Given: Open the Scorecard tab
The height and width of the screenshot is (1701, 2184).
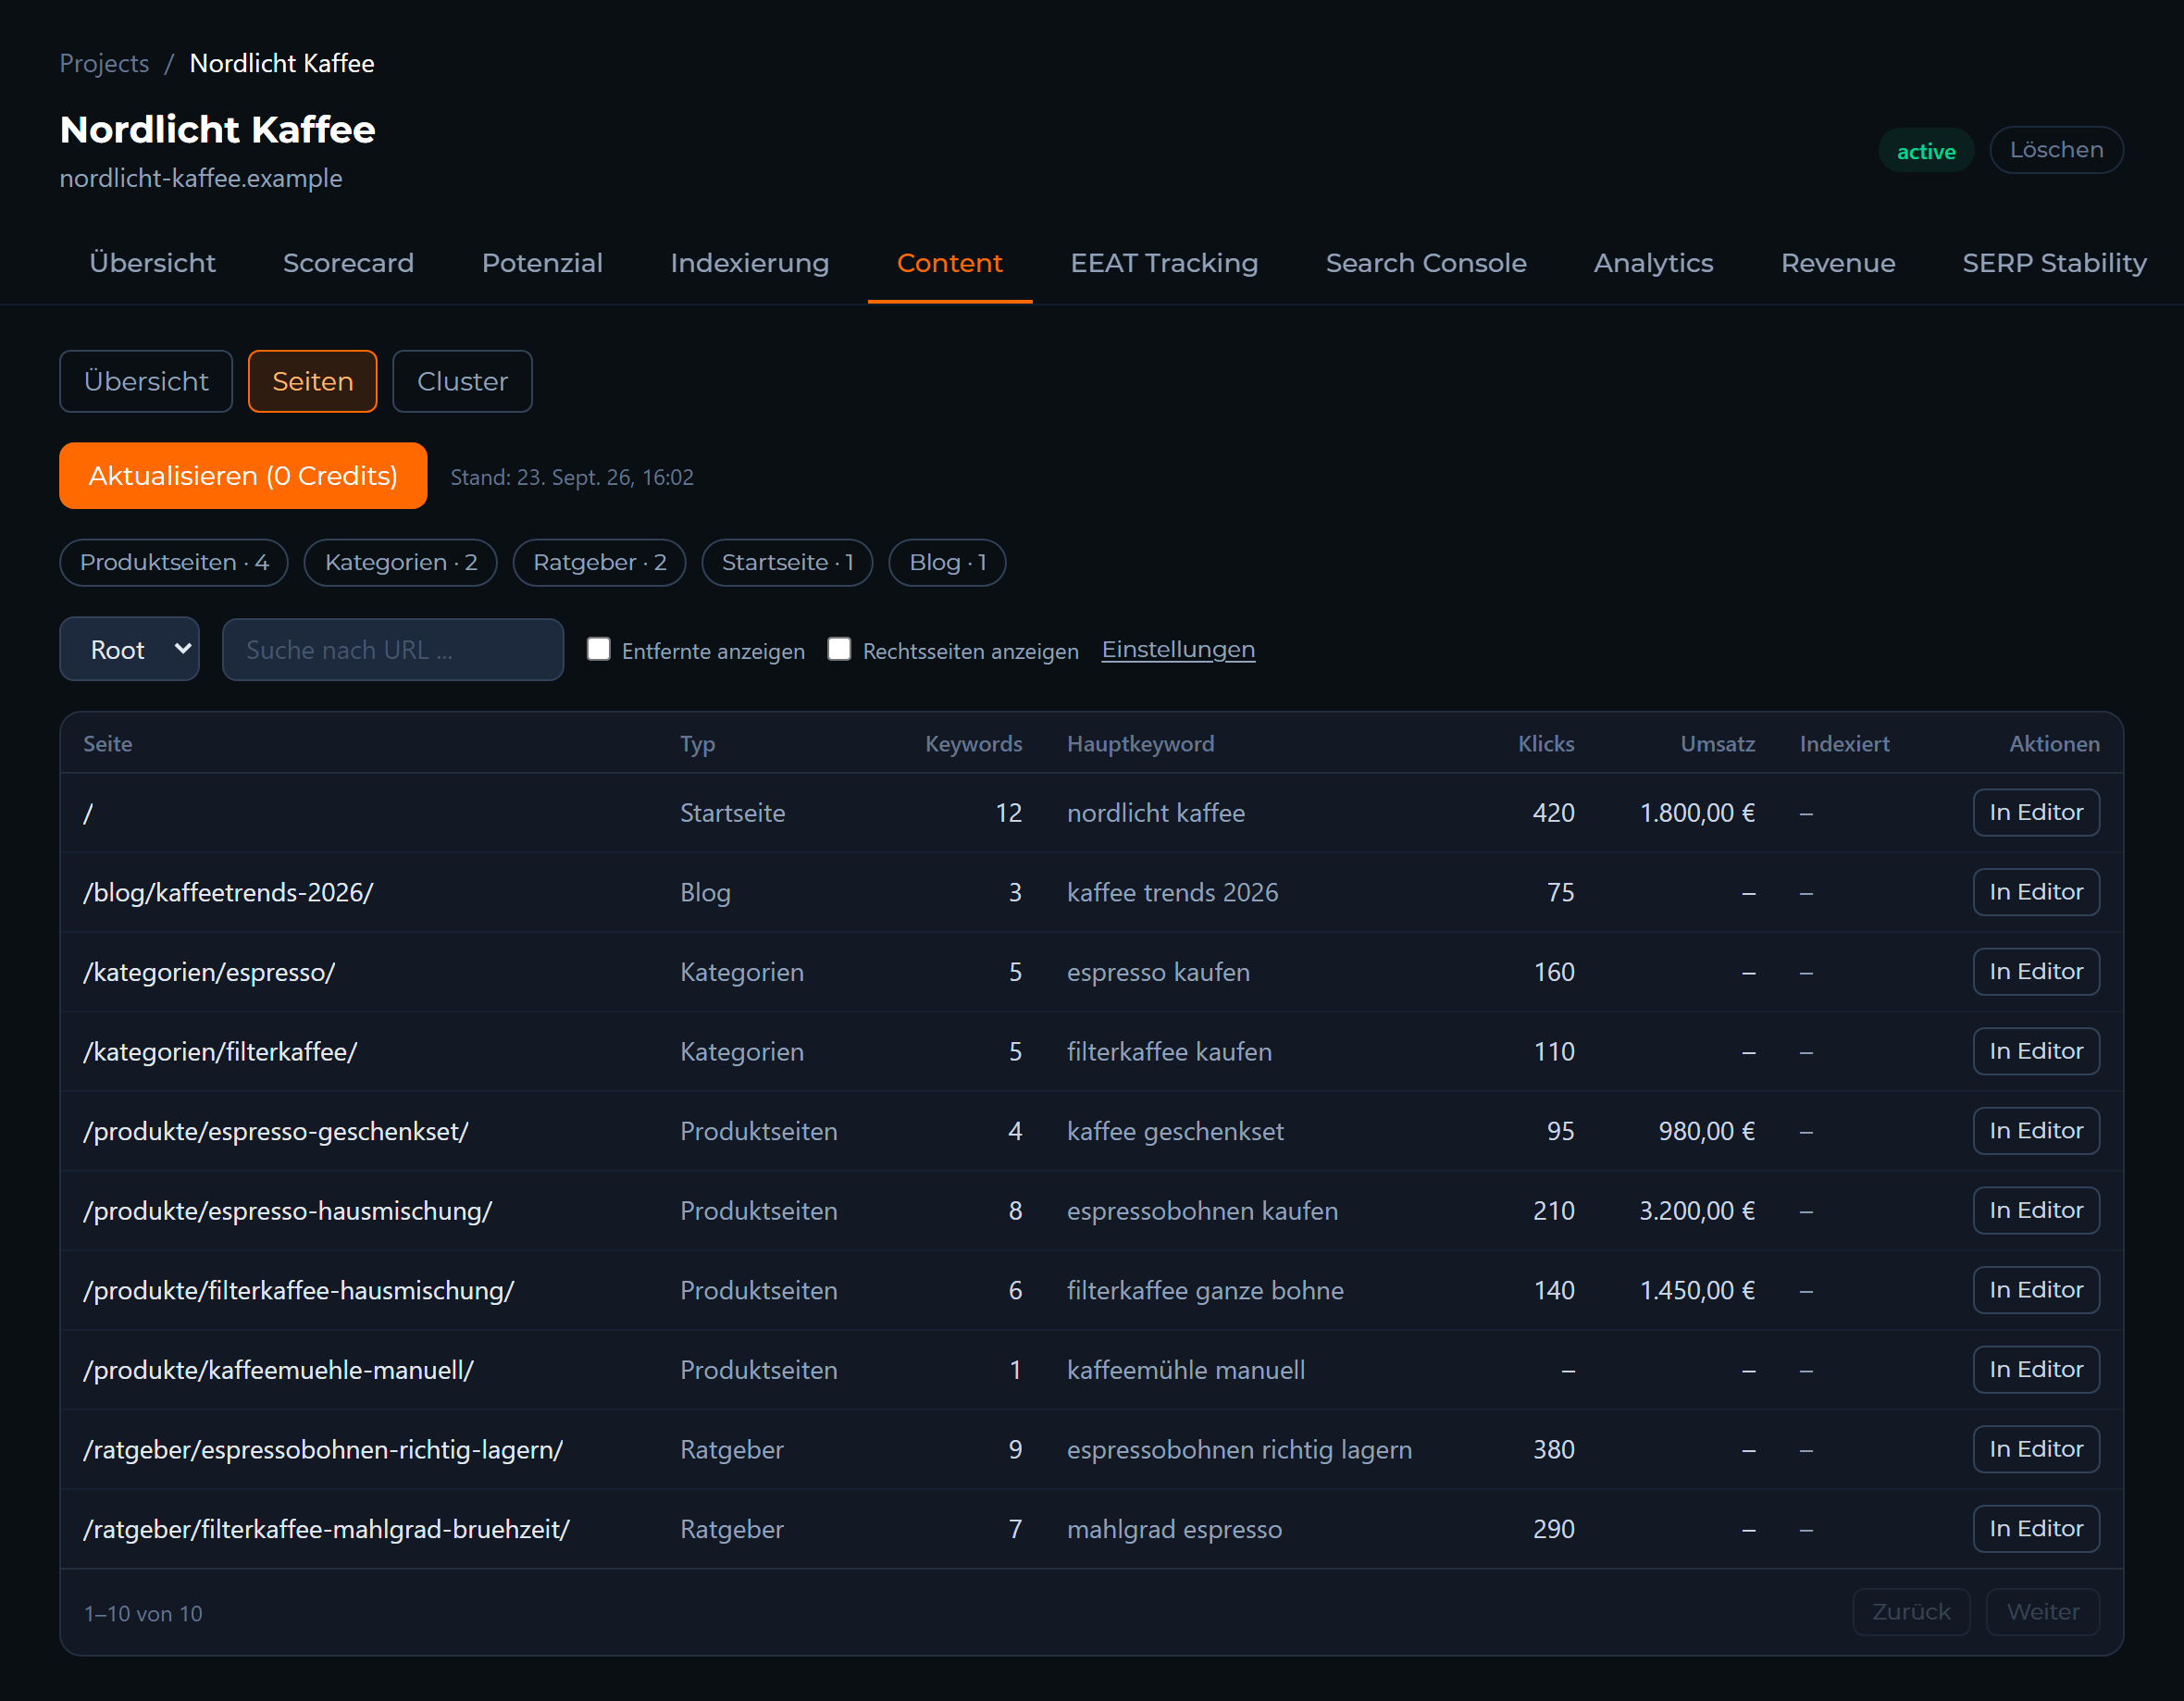Looking at the screenshot, I should [348, 263].
